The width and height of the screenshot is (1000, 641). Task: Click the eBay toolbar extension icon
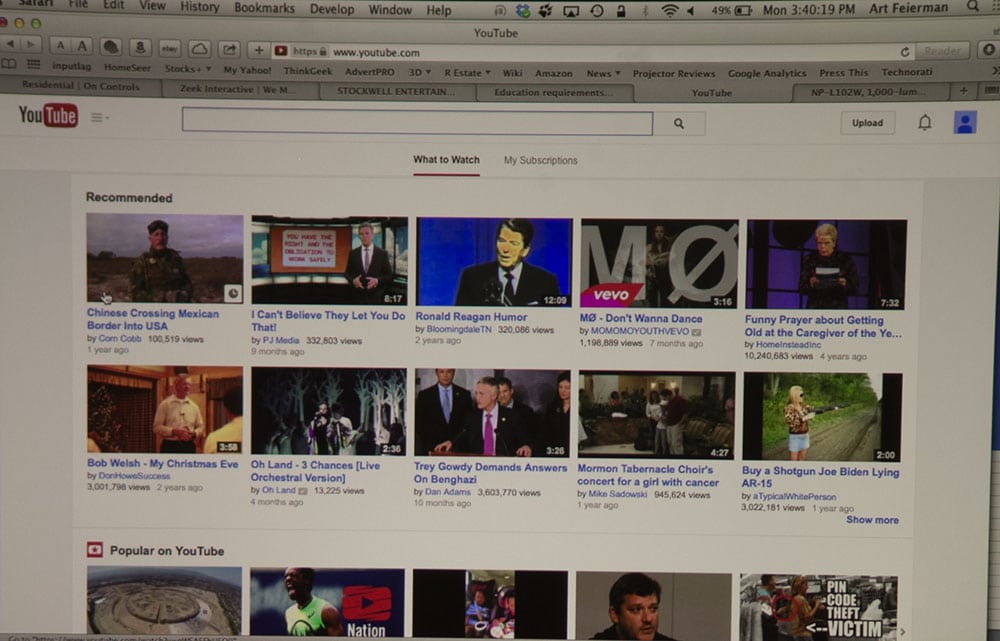[x=170, y=48]
